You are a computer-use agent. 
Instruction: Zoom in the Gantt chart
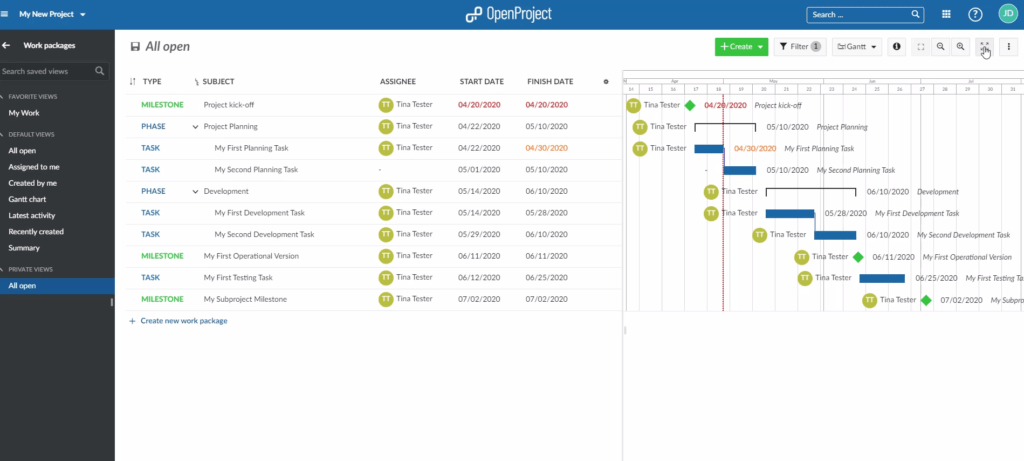(960, 47)
